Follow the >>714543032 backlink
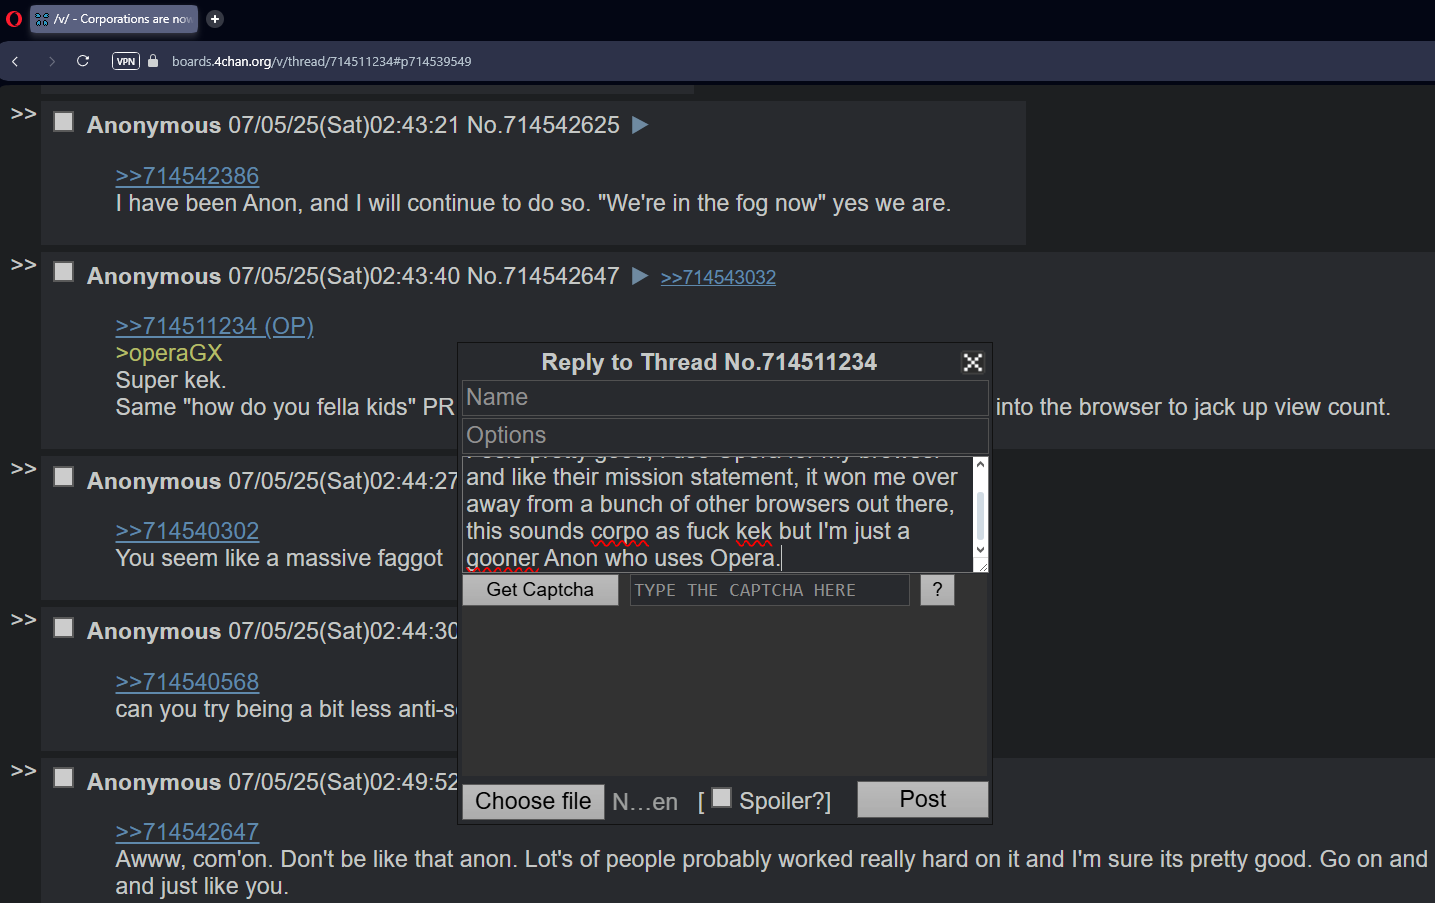 click(x=718, y=277)
